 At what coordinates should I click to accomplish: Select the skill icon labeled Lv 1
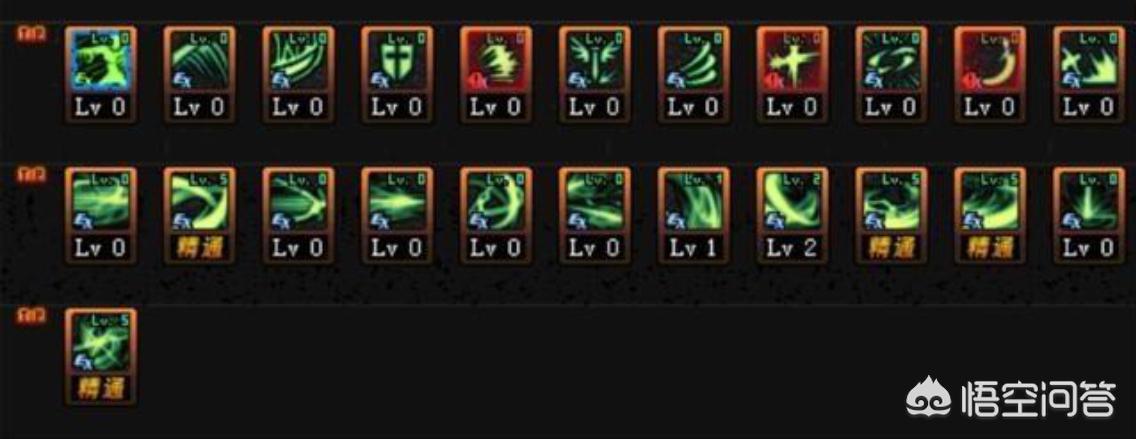[693, 201]
